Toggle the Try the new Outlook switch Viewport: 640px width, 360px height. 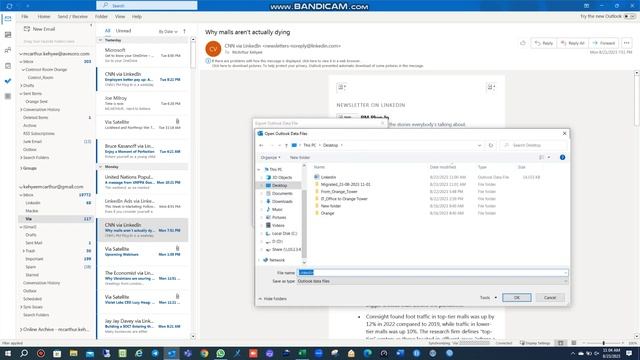click(x=630, y=16)
